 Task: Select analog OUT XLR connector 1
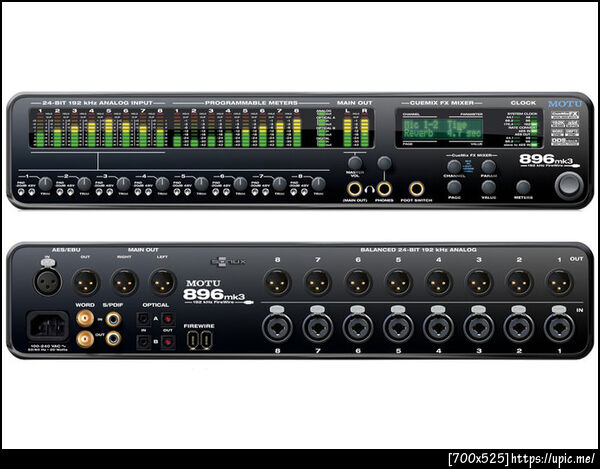[559, 282]
